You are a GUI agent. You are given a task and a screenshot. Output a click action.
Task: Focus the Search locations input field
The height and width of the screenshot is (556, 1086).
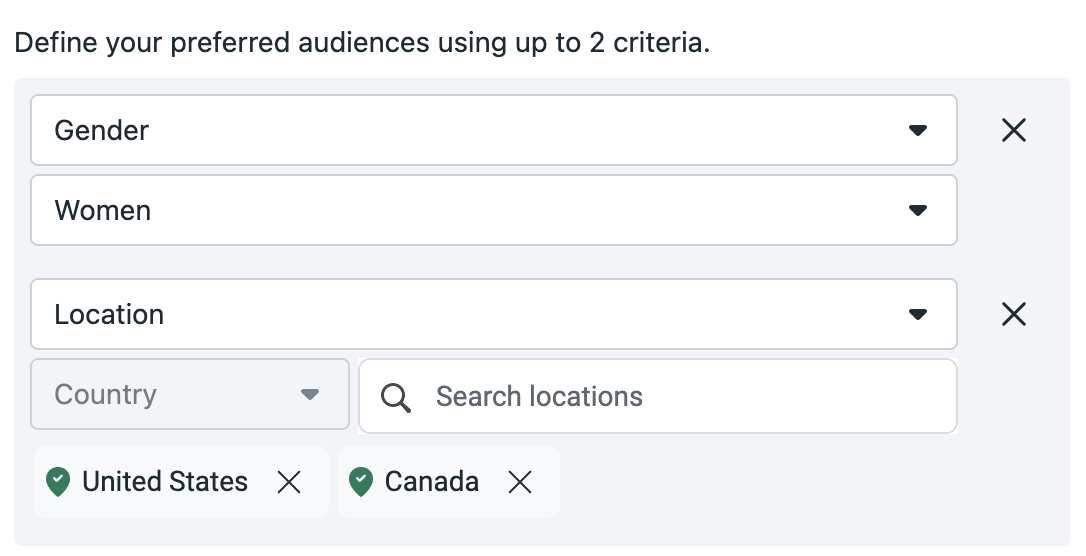pos(658,397)
